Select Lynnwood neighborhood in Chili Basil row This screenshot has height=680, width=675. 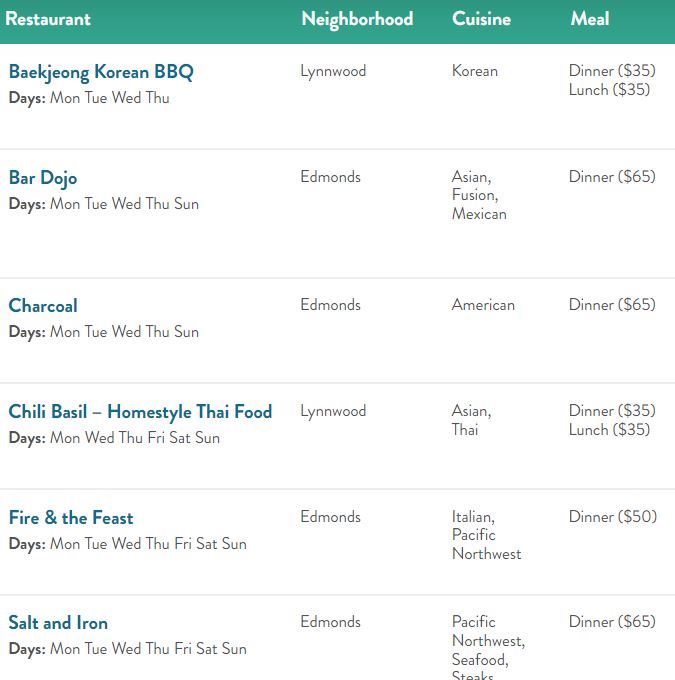click(x=333, y=411)
